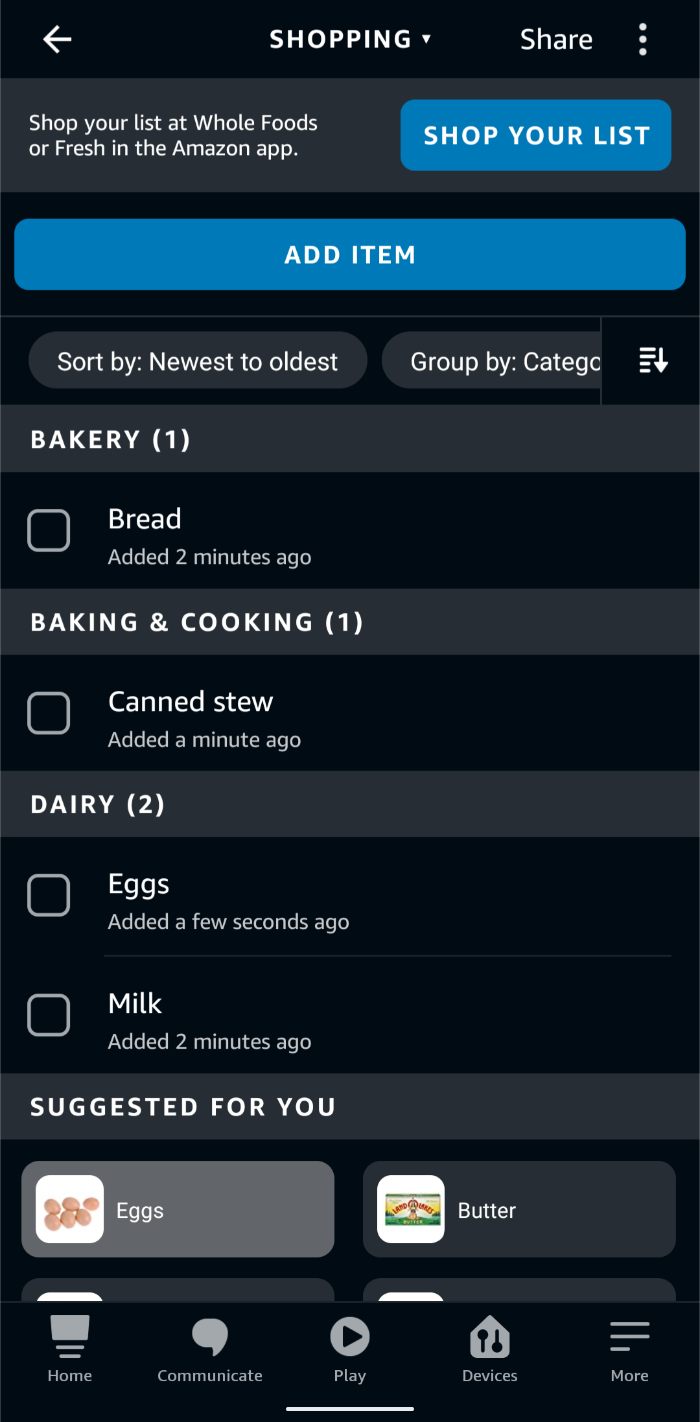Add suggested Eggs item
Screen dimensions: 700x1422
[178, 1210]
